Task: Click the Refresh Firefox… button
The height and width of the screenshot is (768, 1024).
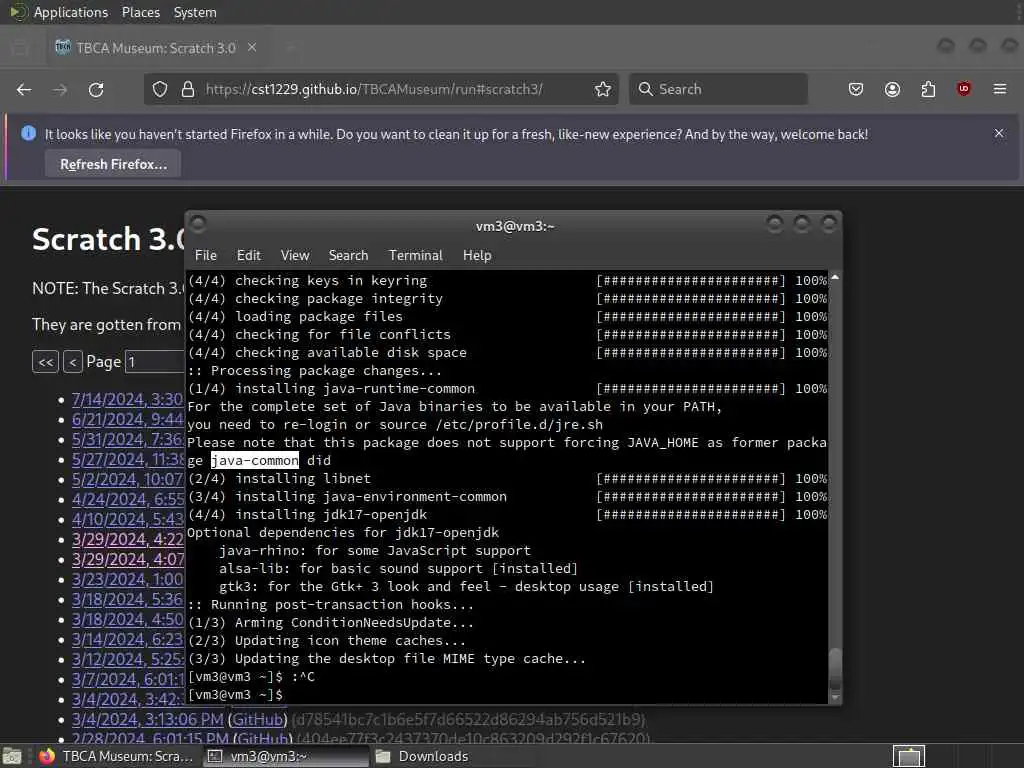Action: (114, 165)
